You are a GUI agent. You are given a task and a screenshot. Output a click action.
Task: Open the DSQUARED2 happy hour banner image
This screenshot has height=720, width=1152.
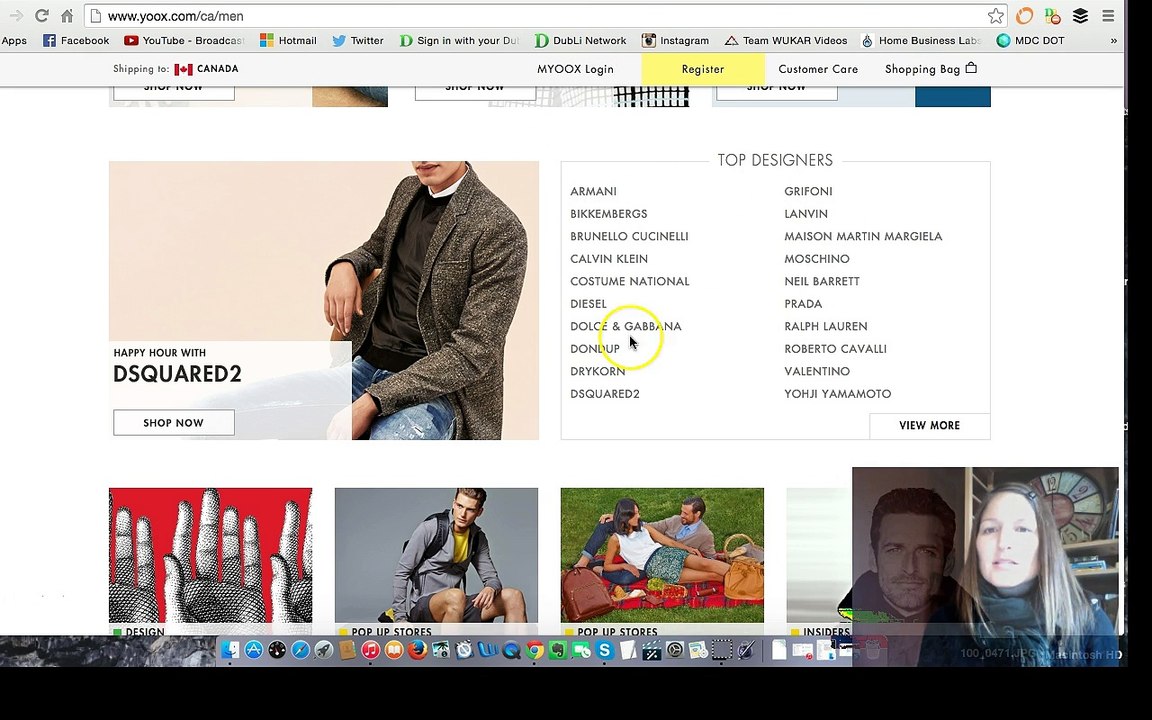click(x=323, y=300)
